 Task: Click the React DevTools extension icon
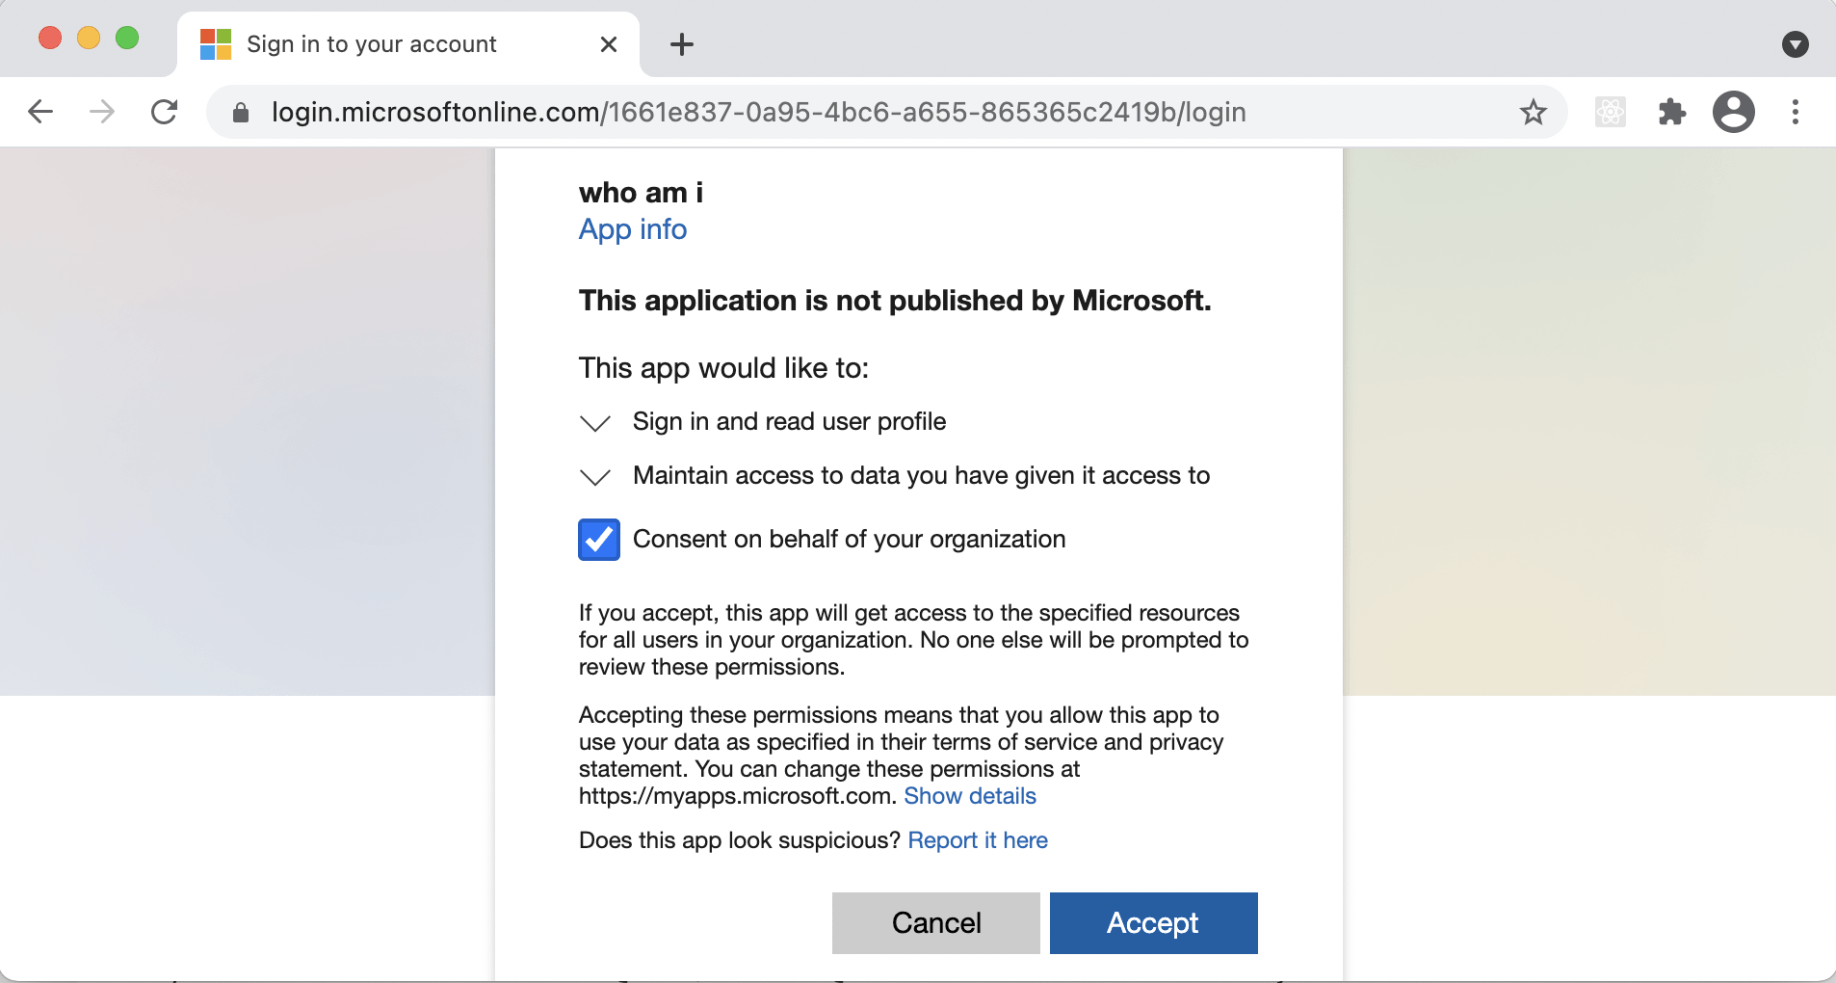(x=1610, y=112)
